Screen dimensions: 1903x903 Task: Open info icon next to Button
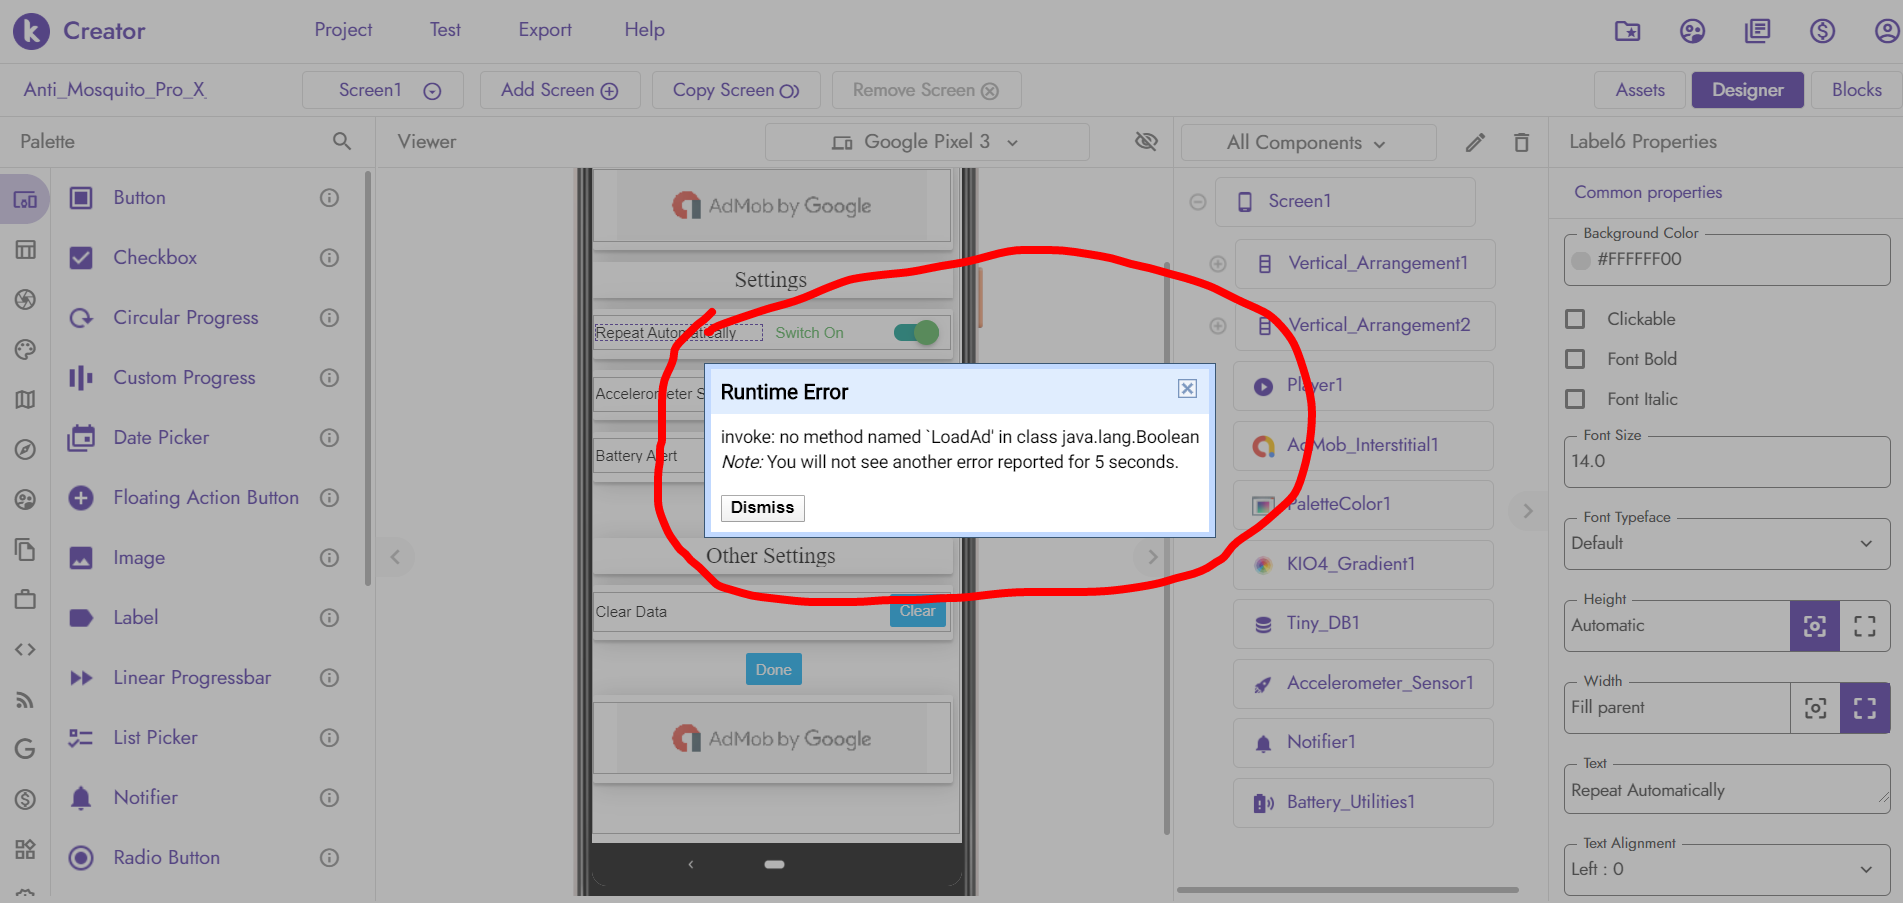pyautogui.click(x=329, y=198)
